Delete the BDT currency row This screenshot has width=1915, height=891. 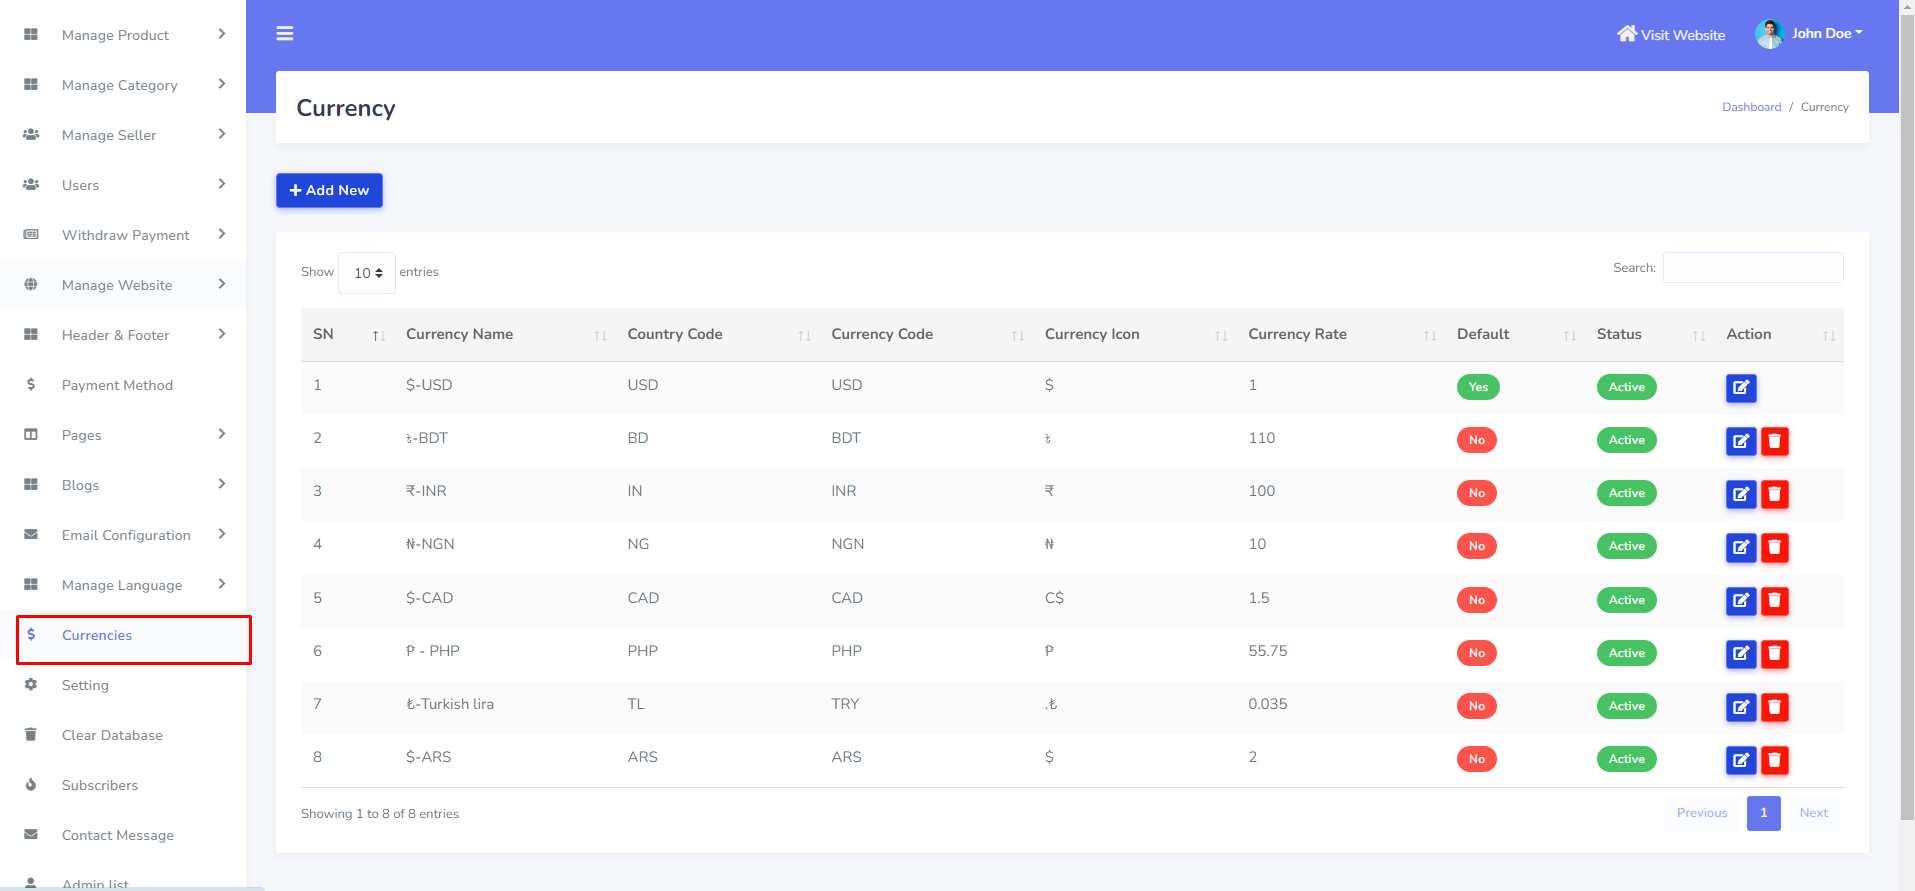click(1774, 441)
